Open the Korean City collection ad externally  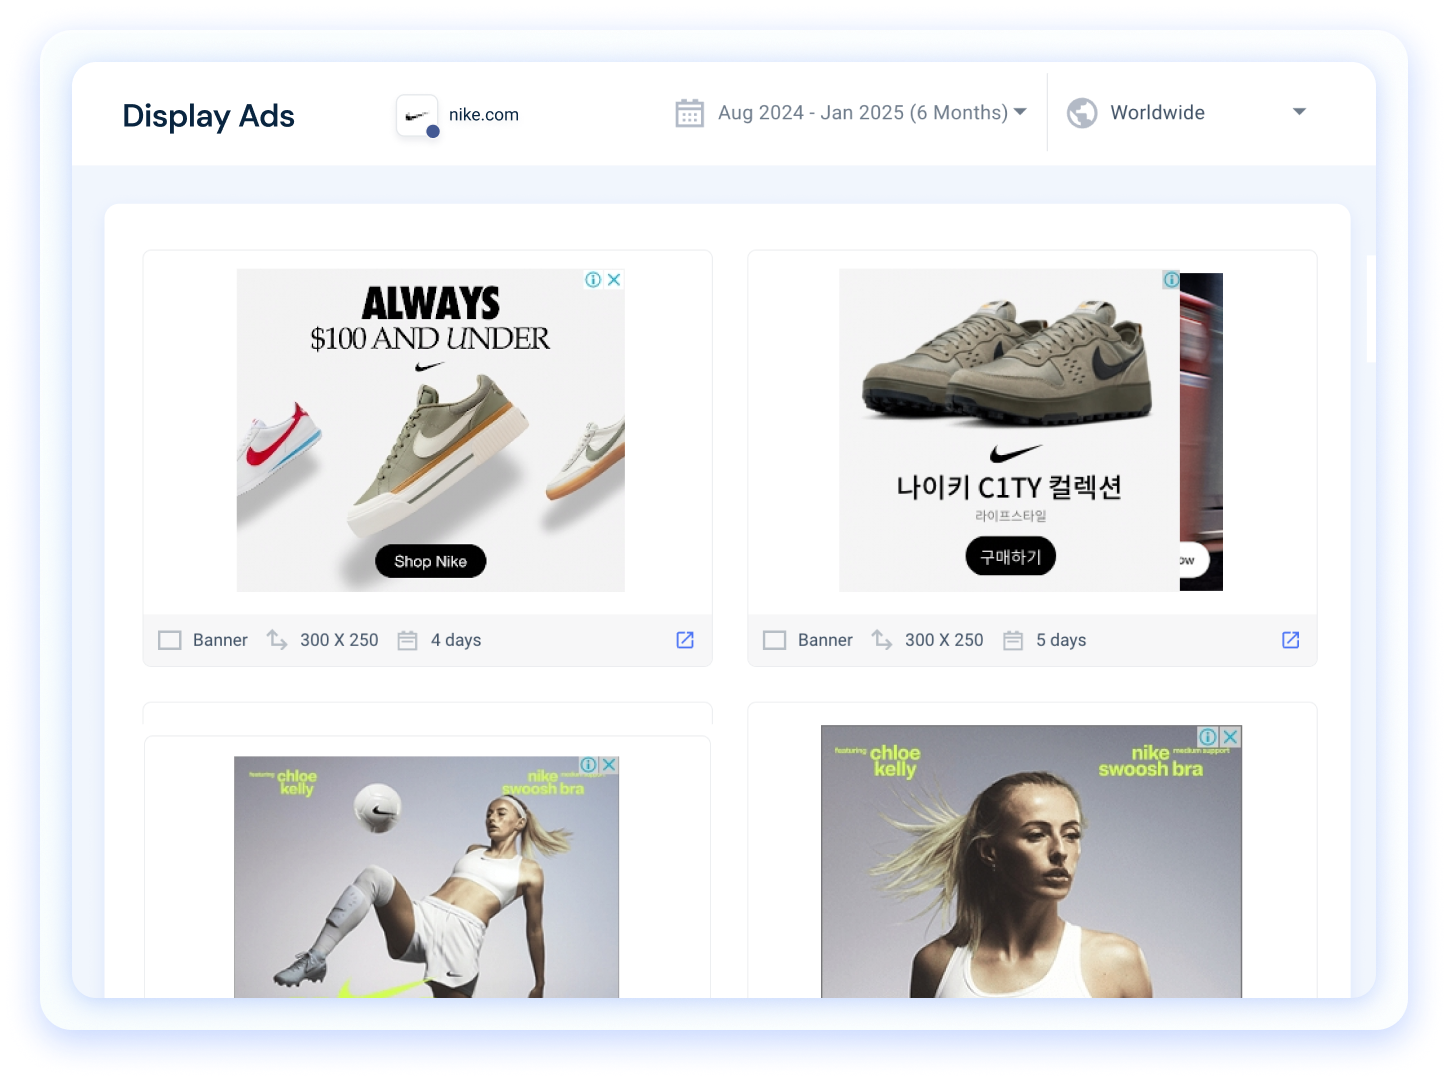coord(1291,640)
